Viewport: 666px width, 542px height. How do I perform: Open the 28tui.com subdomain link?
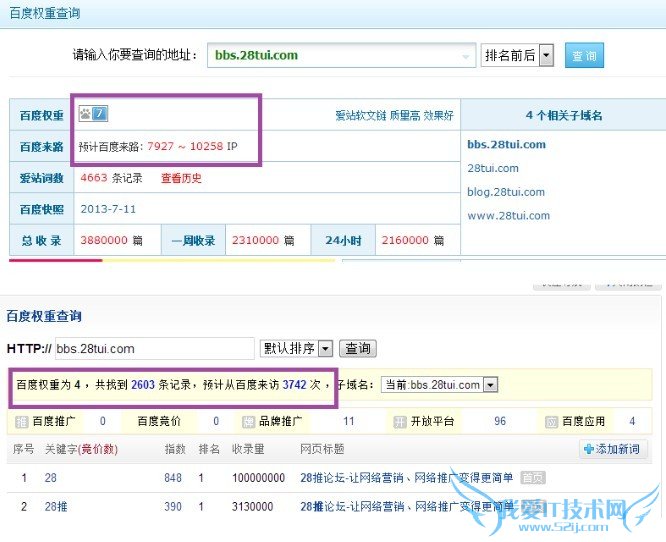493,168
